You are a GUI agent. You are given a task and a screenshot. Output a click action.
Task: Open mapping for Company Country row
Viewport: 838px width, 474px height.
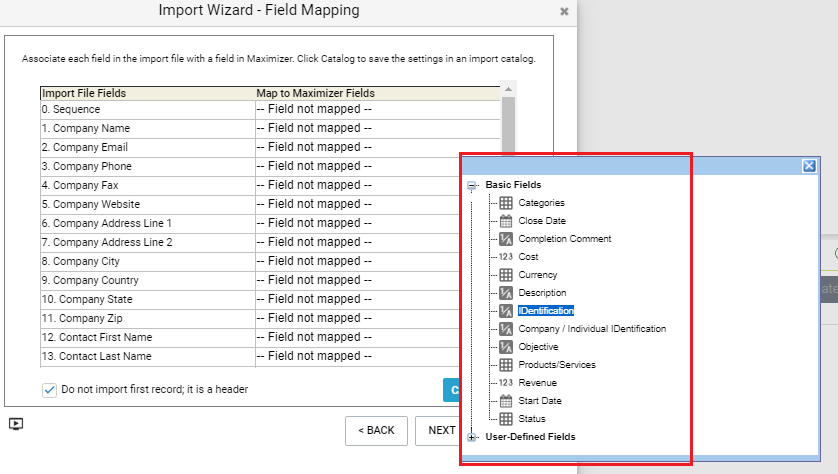(x=358, y=280)
